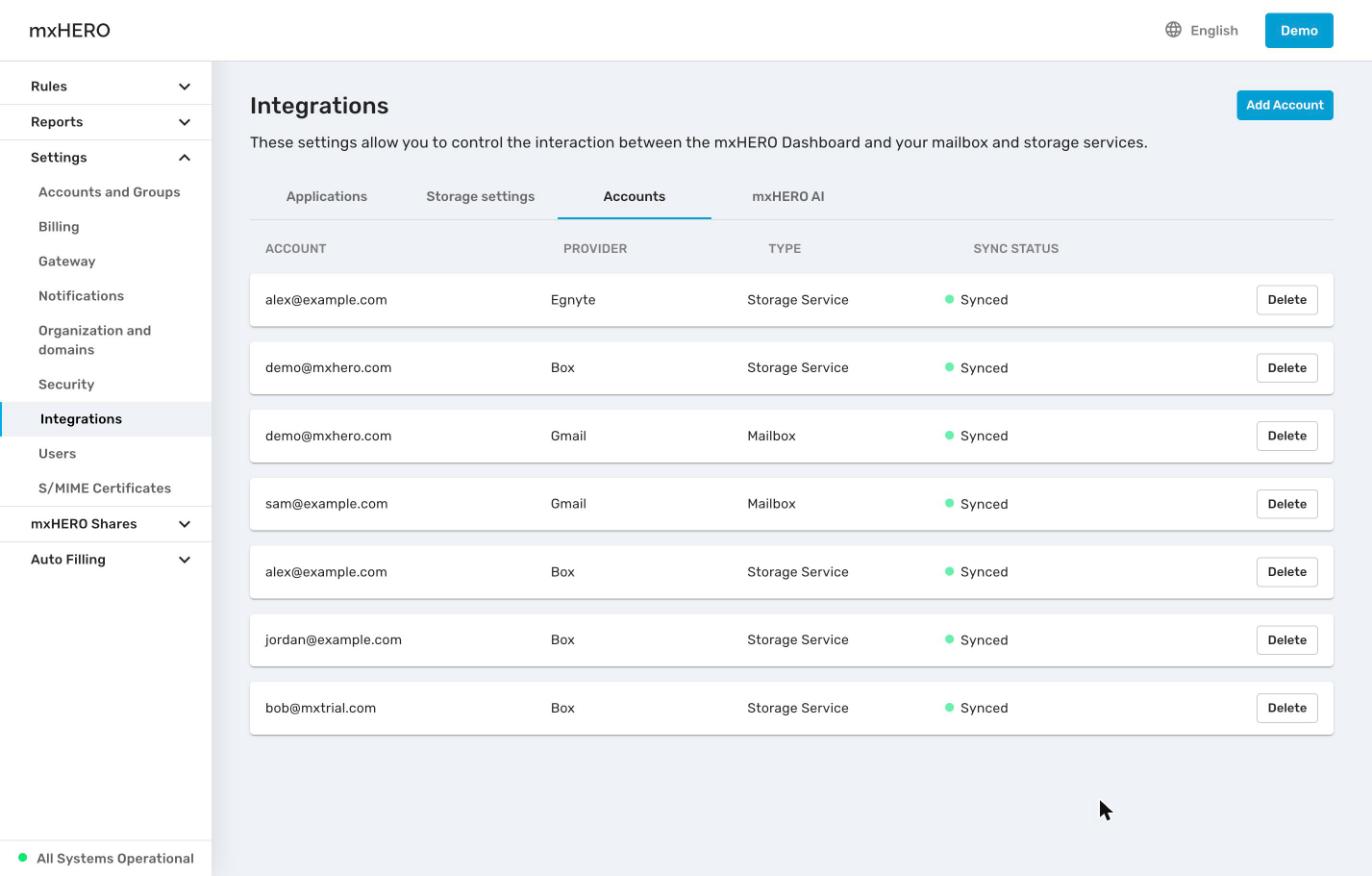Screen dimensions: 1372x876
Task: Delete the demo@mxhero.com Gmail account
Action: 1287,436
